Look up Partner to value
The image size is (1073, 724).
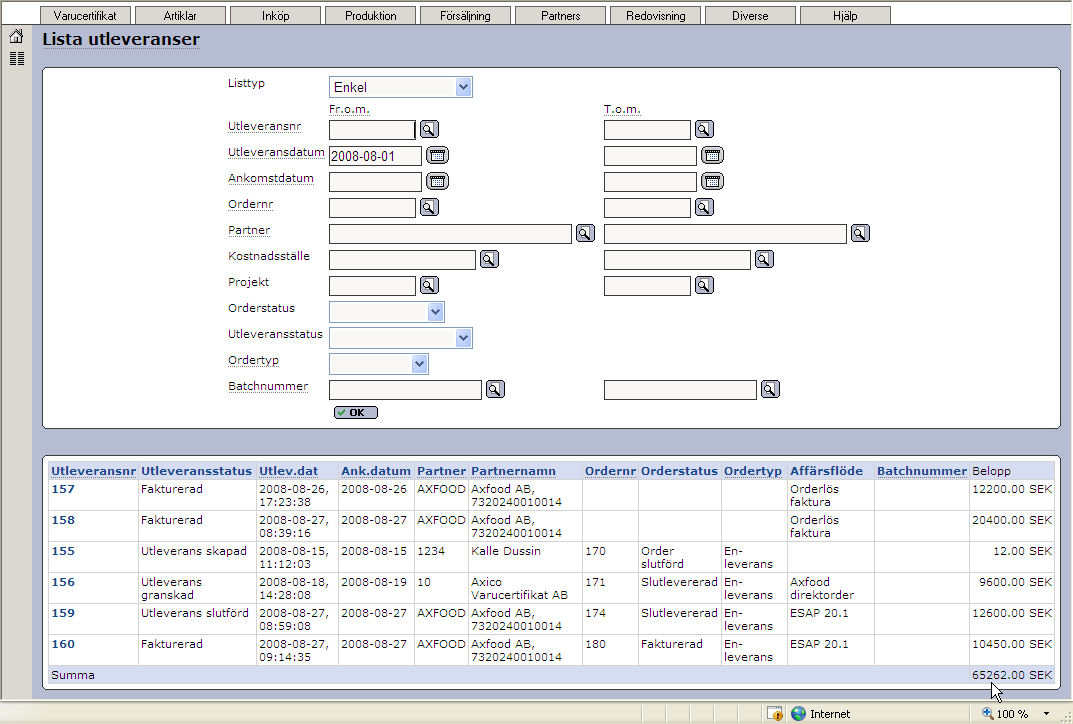[860, 233]
